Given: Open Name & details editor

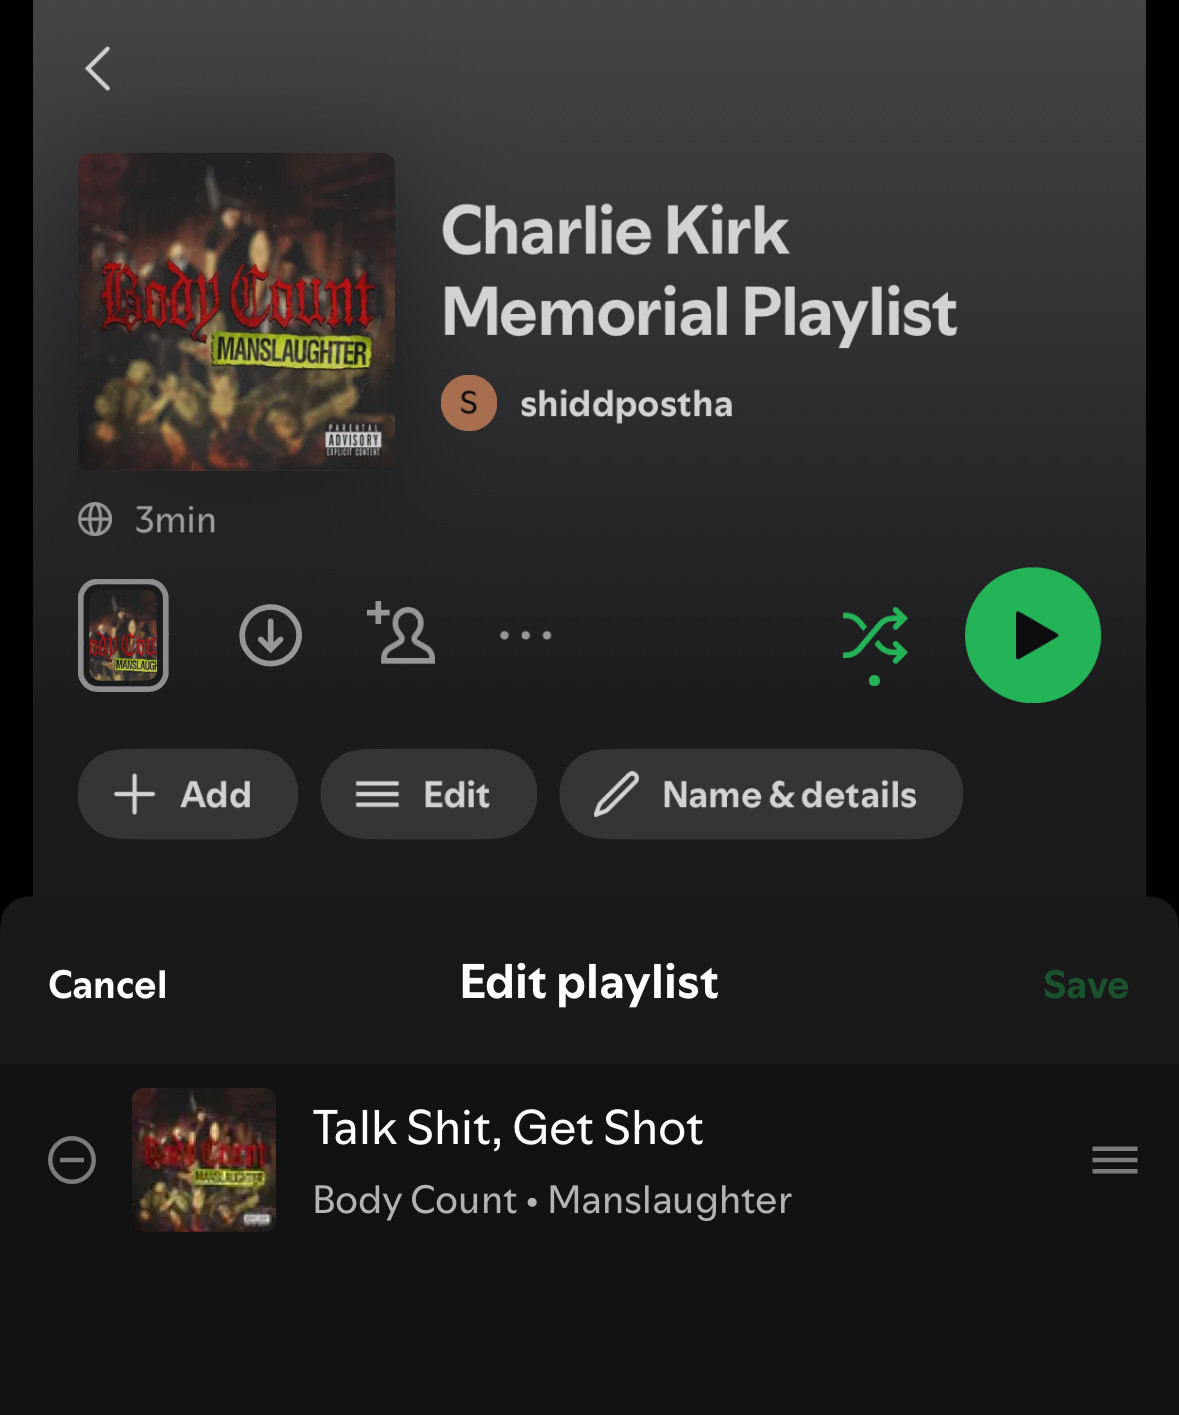Looking at the screenshot, I should (x=761, y=794).
